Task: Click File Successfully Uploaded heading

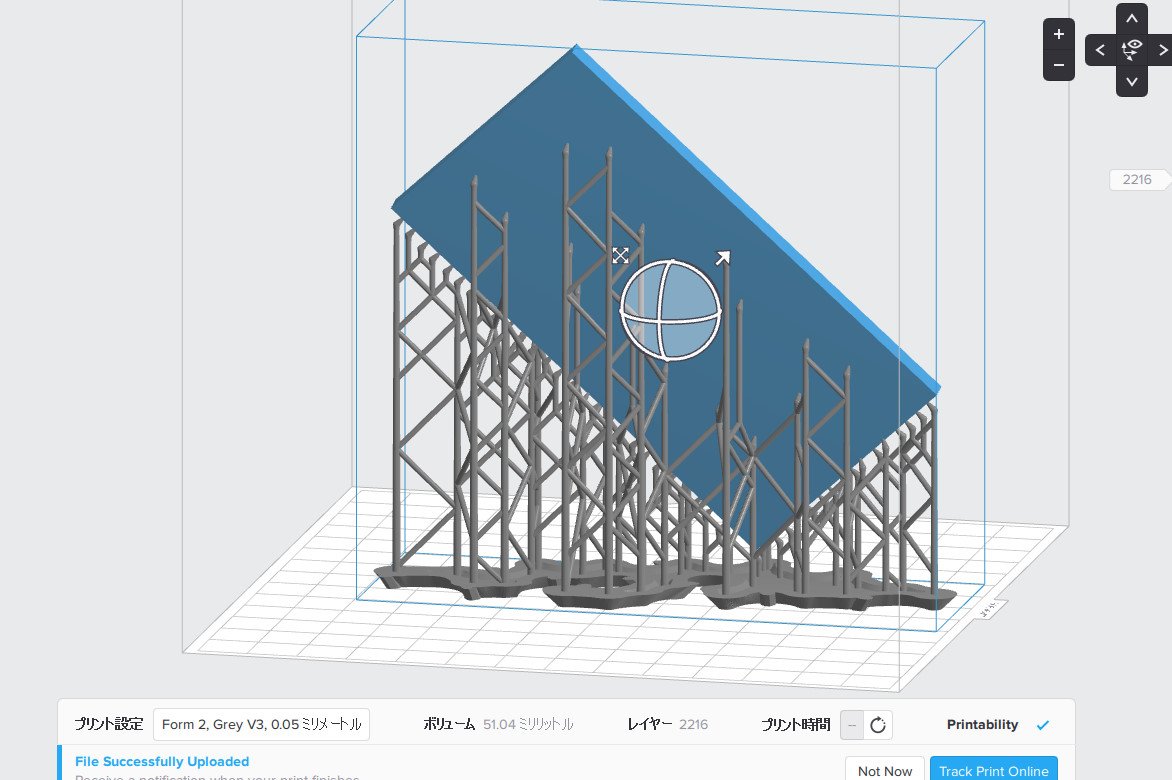Action: (162, 761)
